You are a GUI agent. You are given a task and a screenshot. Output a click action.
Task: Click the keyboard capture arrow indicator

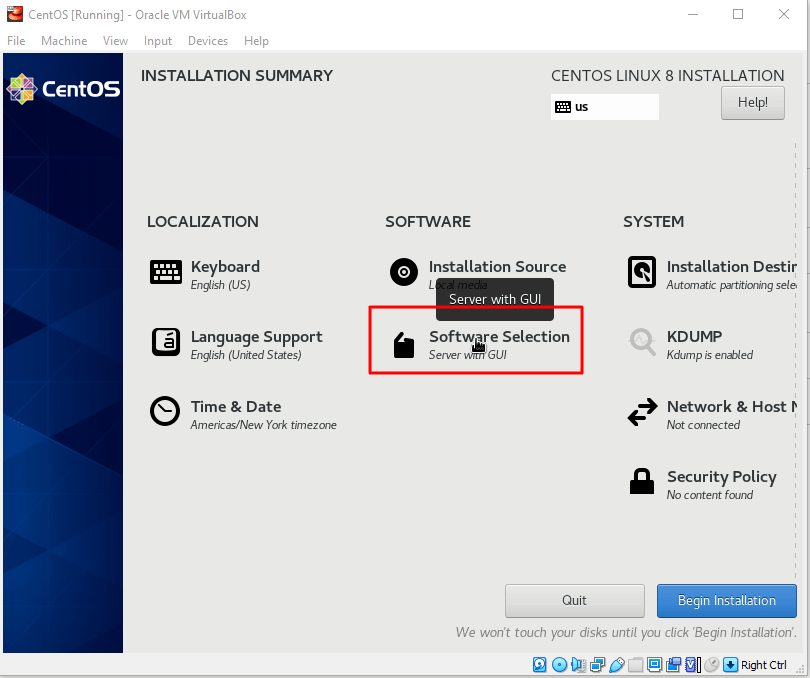[730, 665]
